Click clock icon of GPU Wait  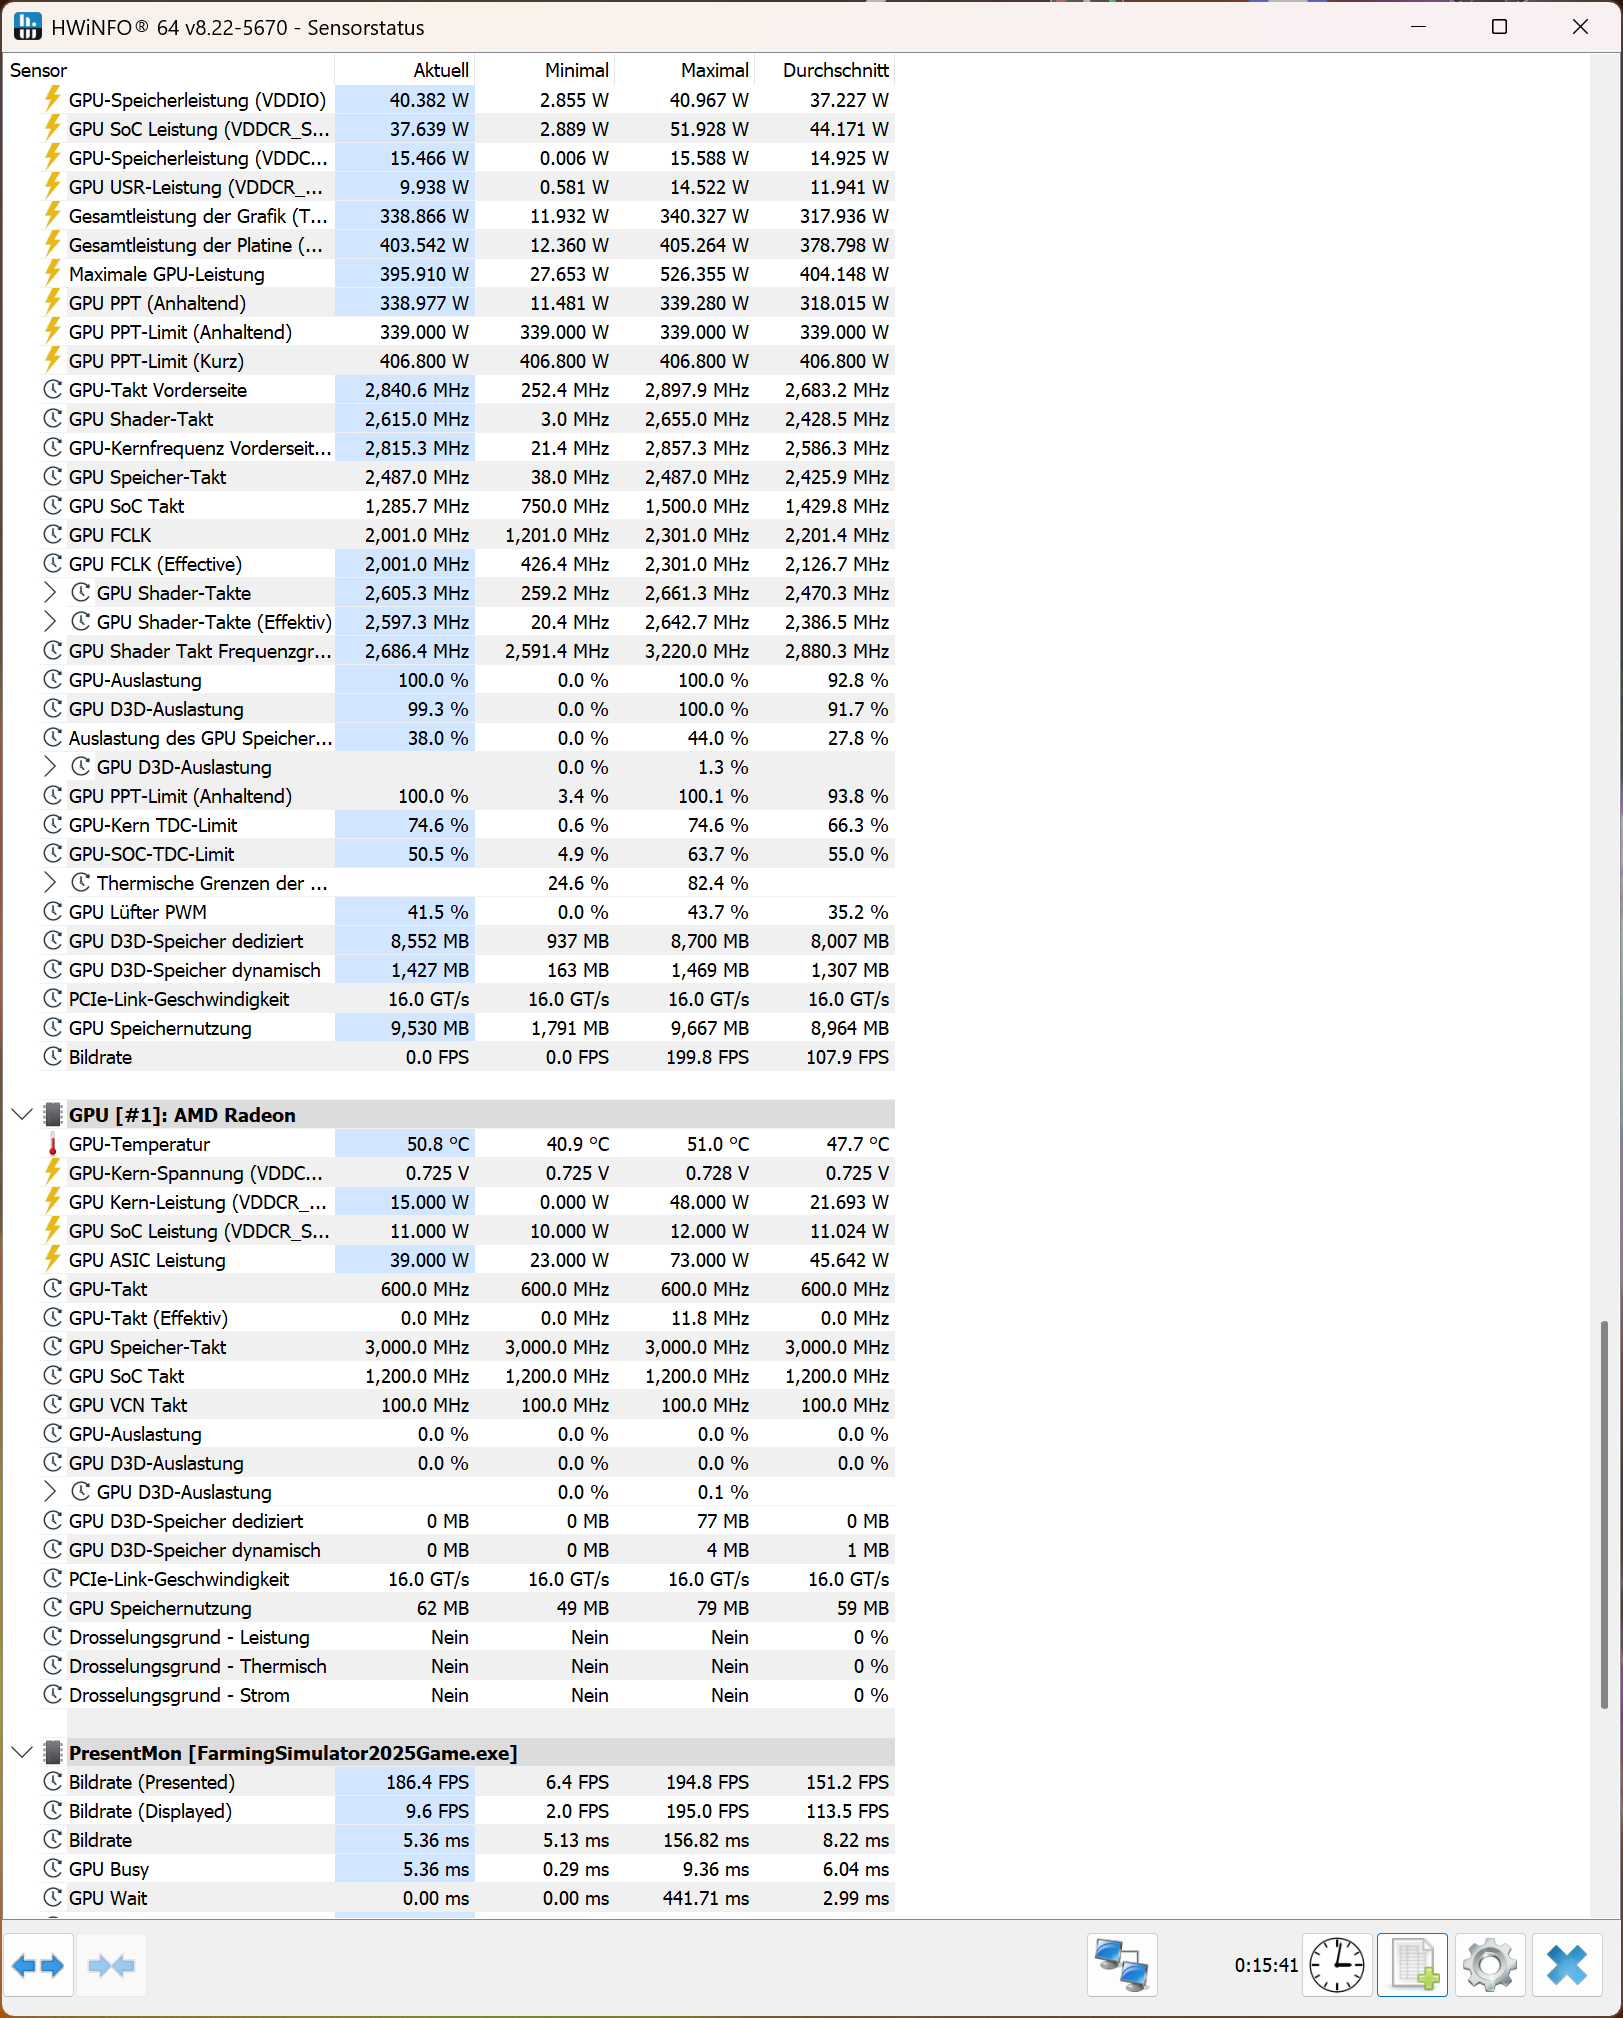(53, 1898)
